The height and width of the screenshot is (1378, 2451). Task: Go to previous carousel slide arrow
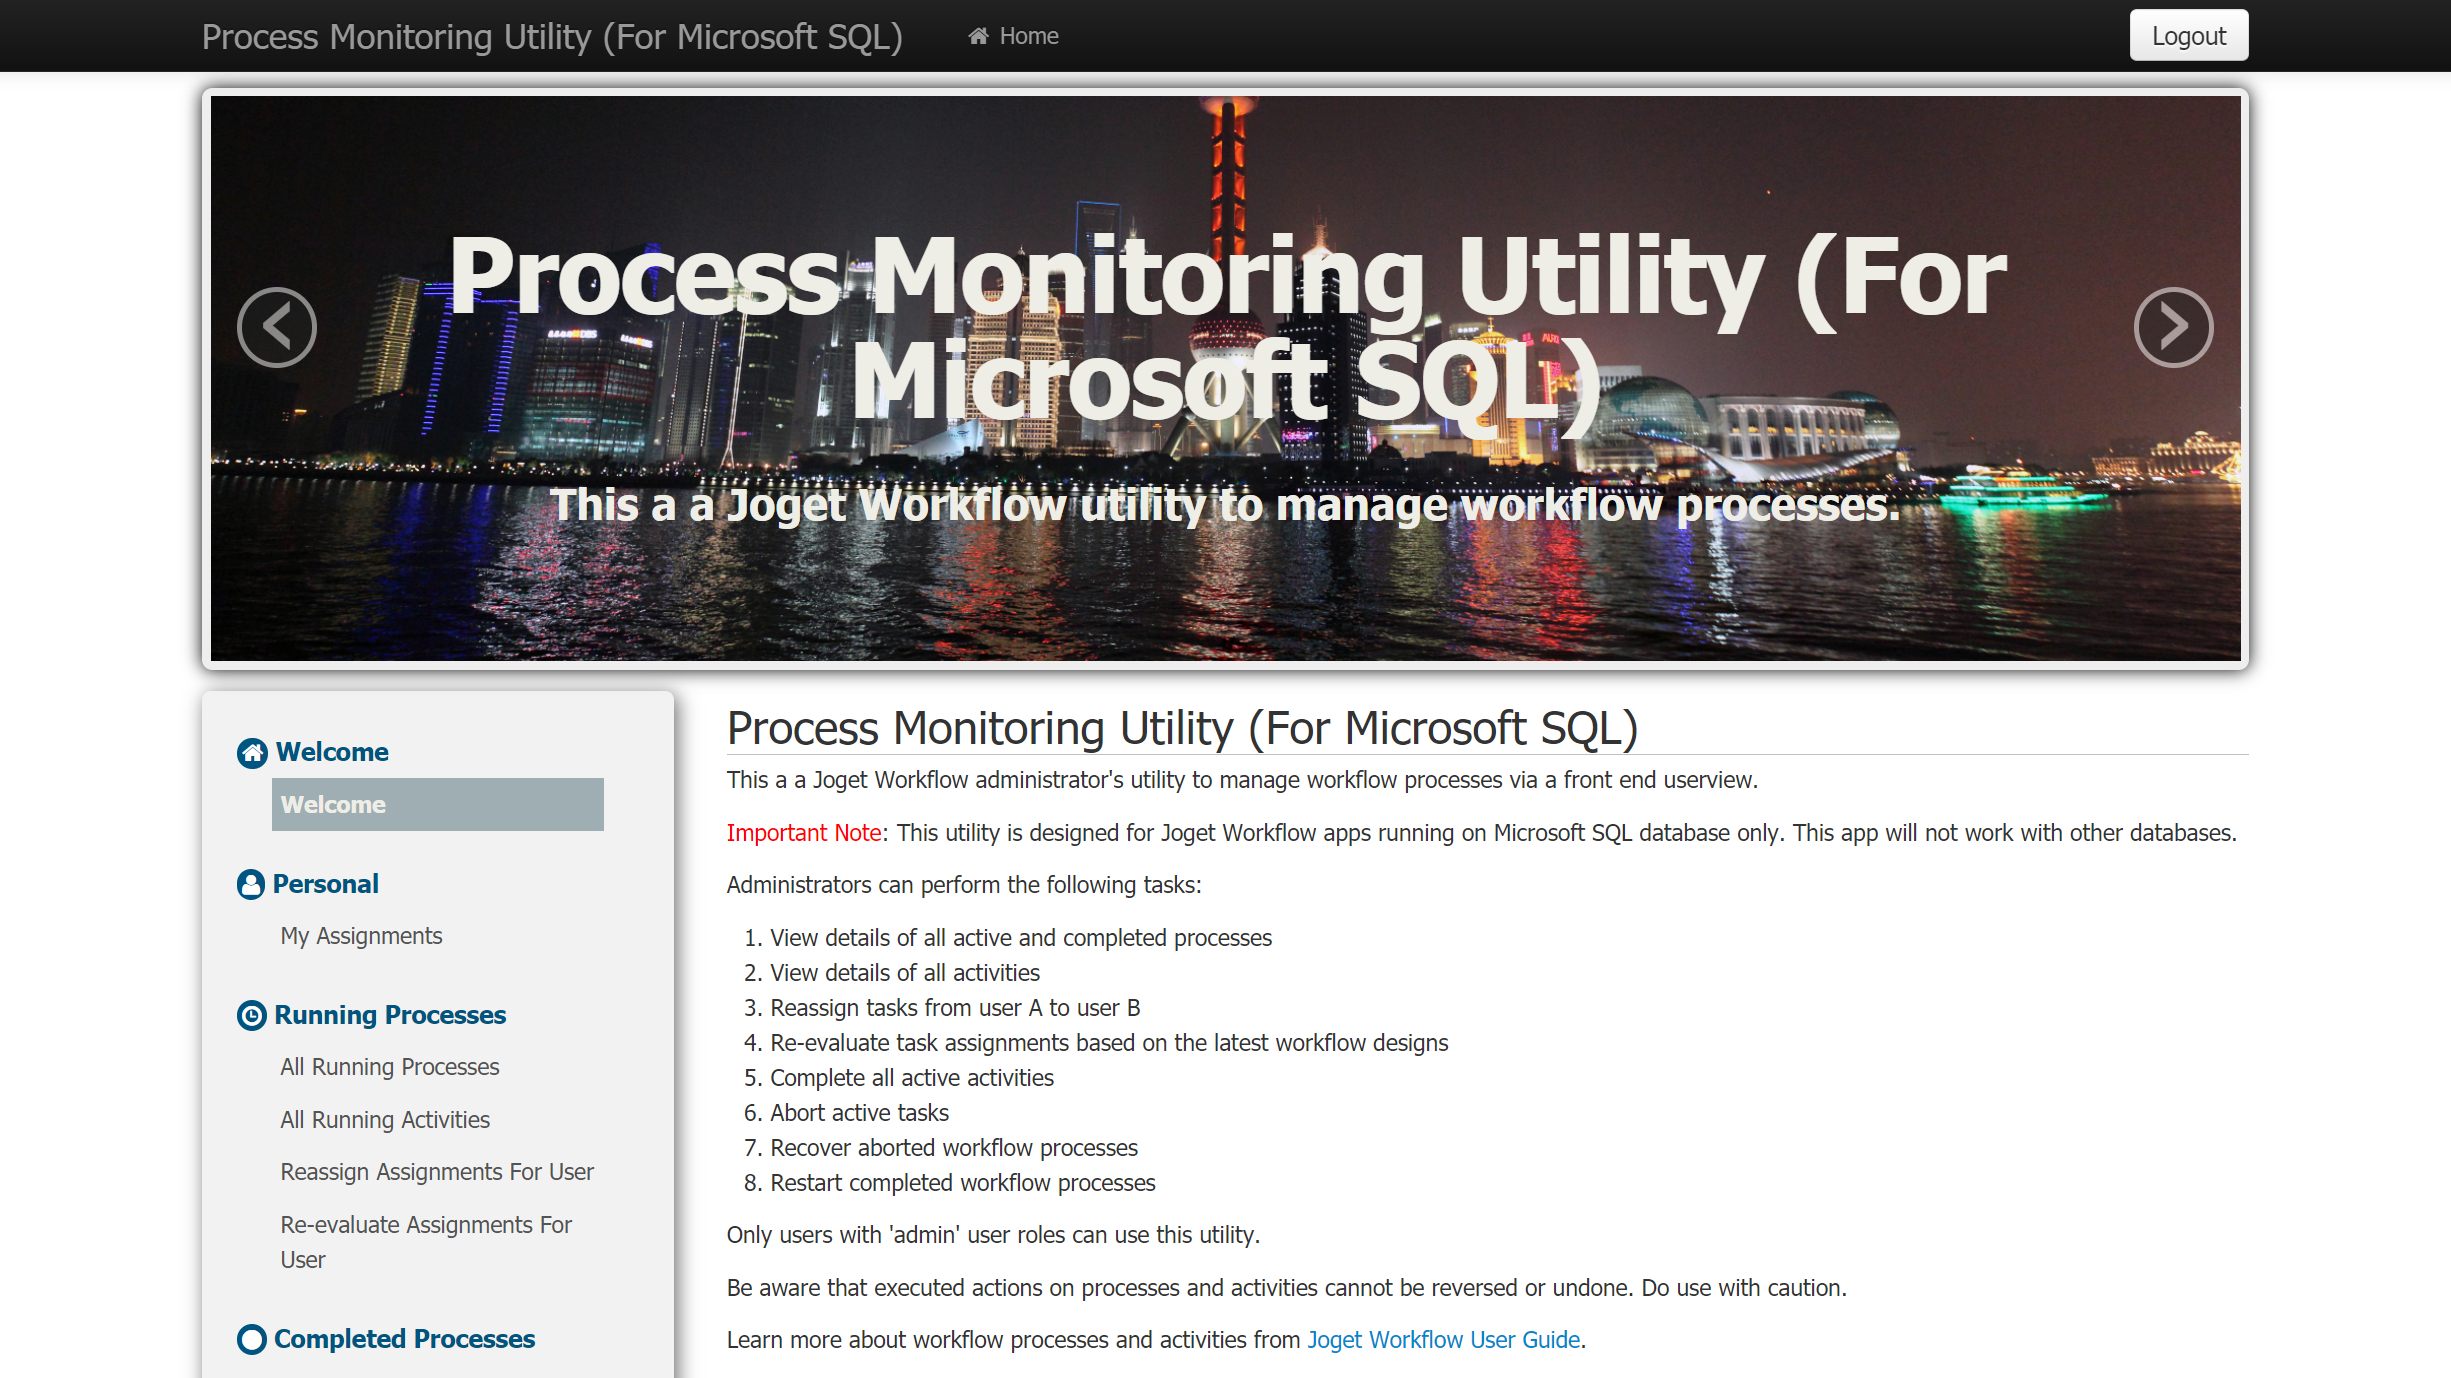[x=277, y=327]
